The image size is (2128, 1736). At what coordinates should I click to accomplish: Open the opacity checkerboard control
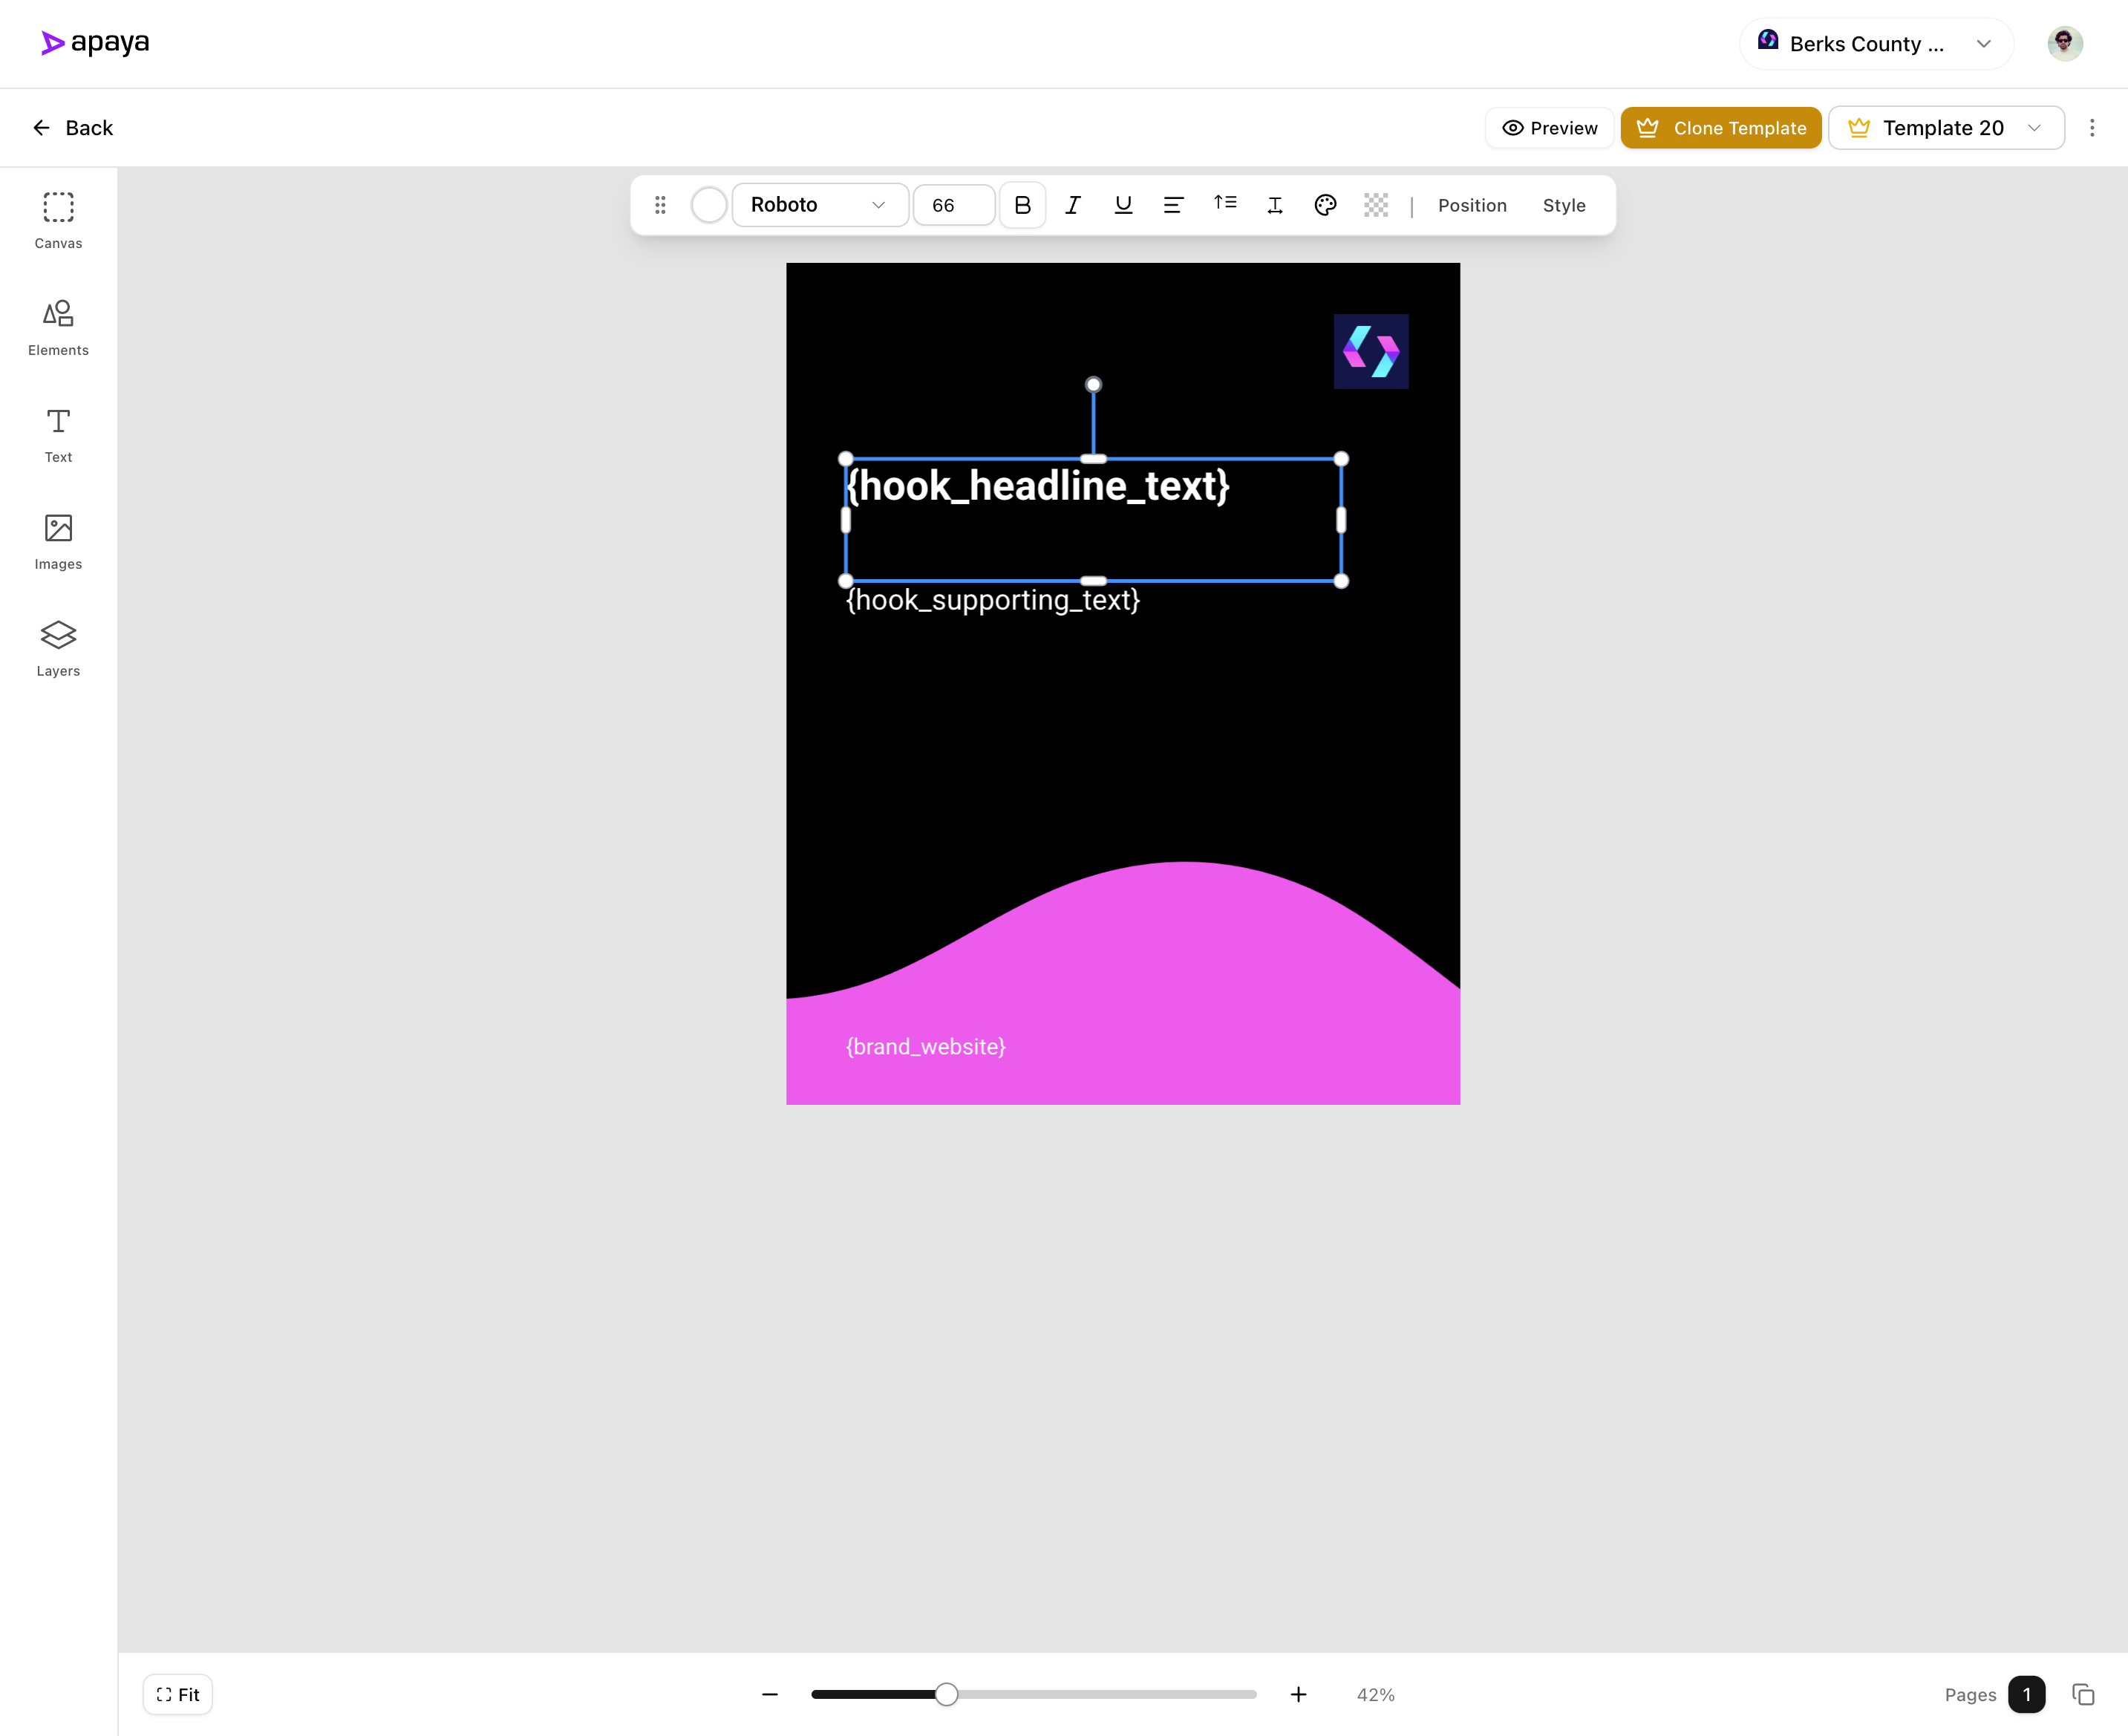pos(1376,205)
